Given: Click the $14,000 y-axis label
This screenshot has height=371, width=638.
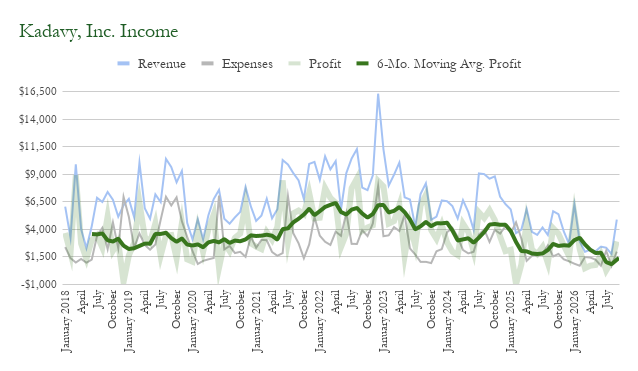Looking at the screenshot, I should tap(37, 119).
